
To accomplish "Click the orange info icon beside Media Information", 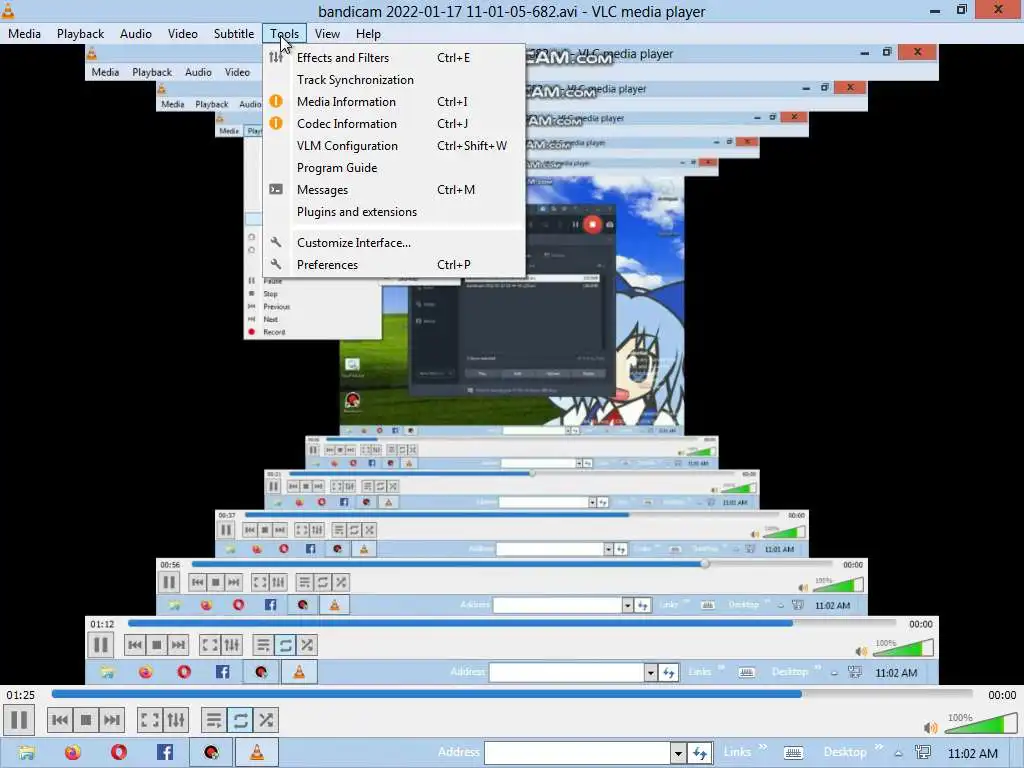I will [x=276, y=101].
